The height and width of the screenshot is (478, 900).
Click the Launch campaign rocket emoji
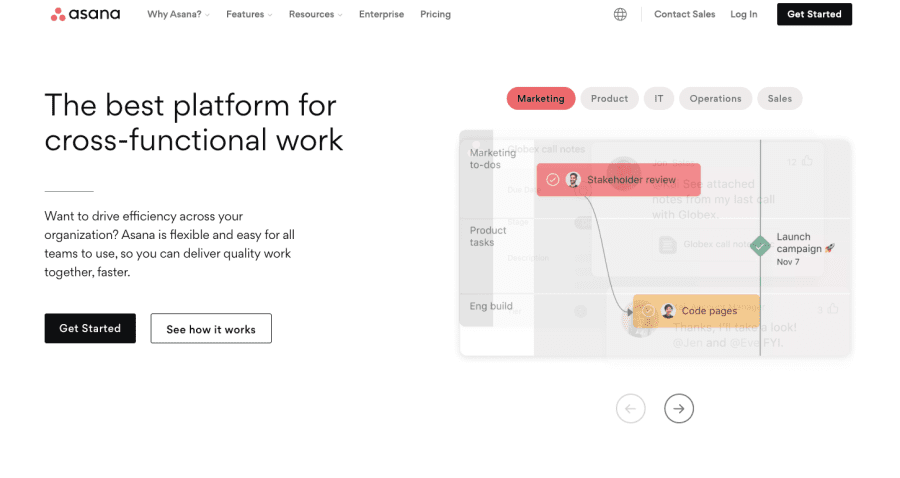830,248
